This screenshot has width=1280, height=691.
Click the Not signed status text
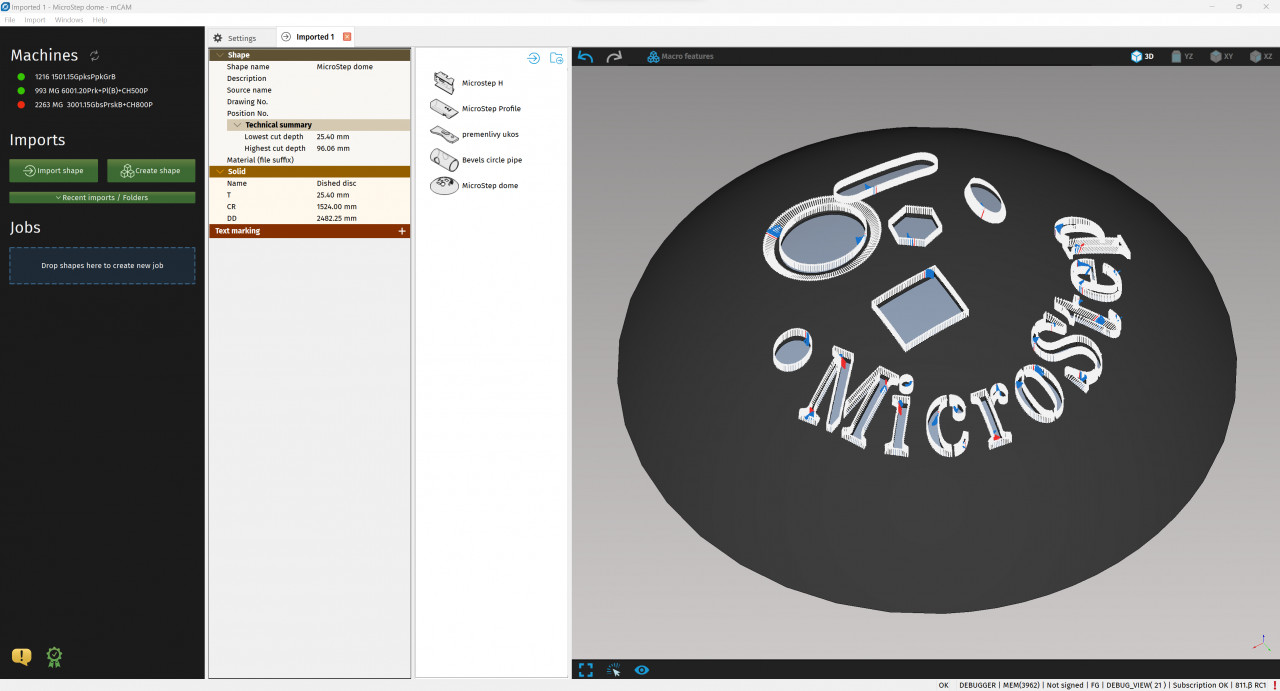click(1064, 685)
